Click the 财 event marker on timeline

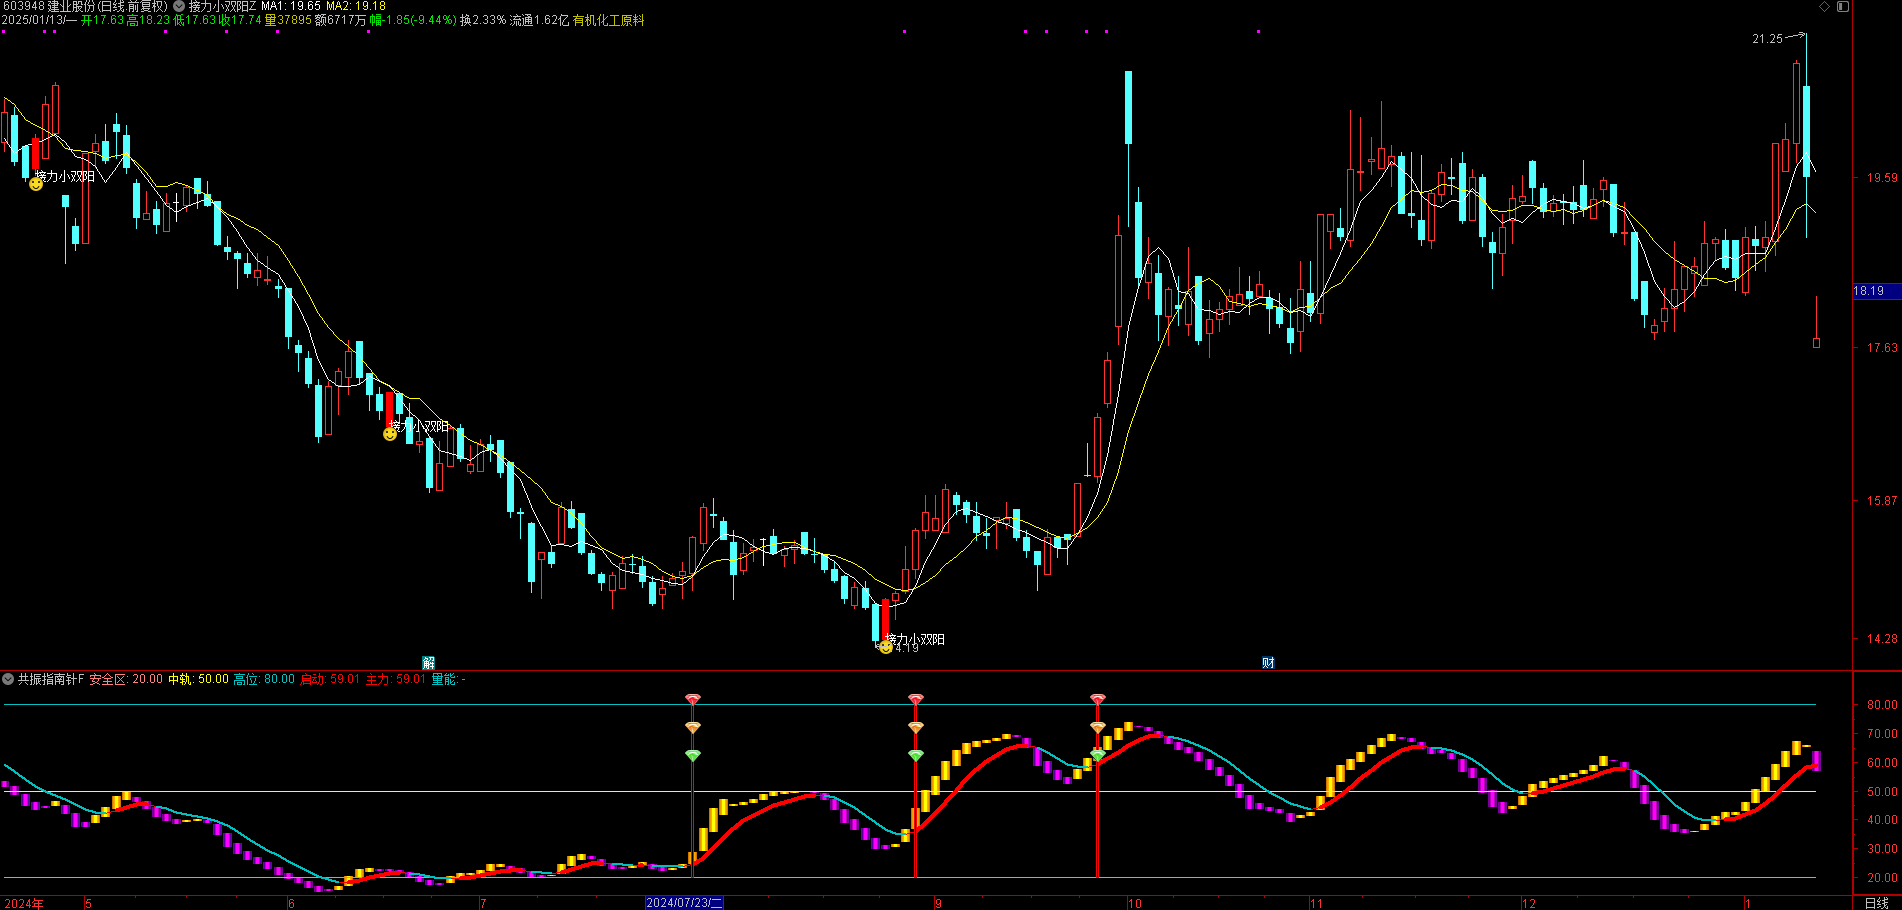[x=1268, y=663]
